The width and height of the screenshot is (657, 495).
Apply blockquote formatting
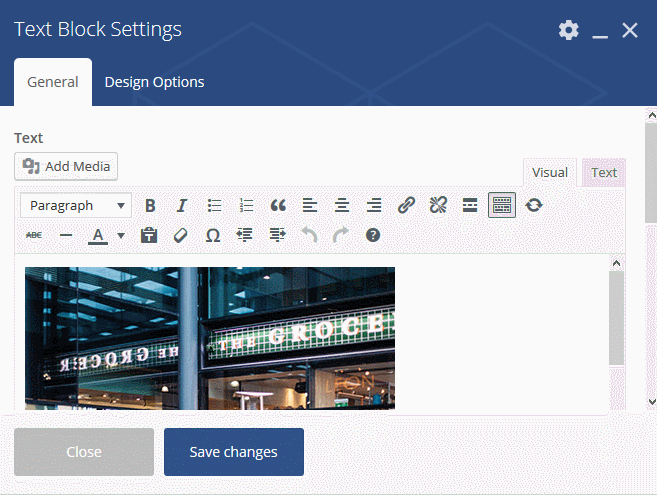278,205
